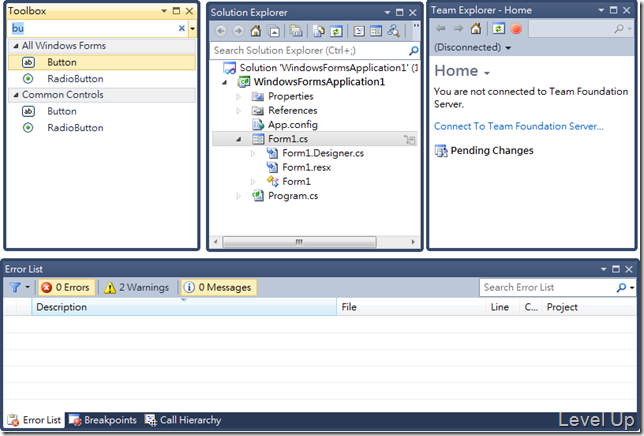Image resolution: width=644 pixels, height=436 pixels.
Task: Click the Properties icon in Solution Explorer toolbar
Action: click(376, 31)
